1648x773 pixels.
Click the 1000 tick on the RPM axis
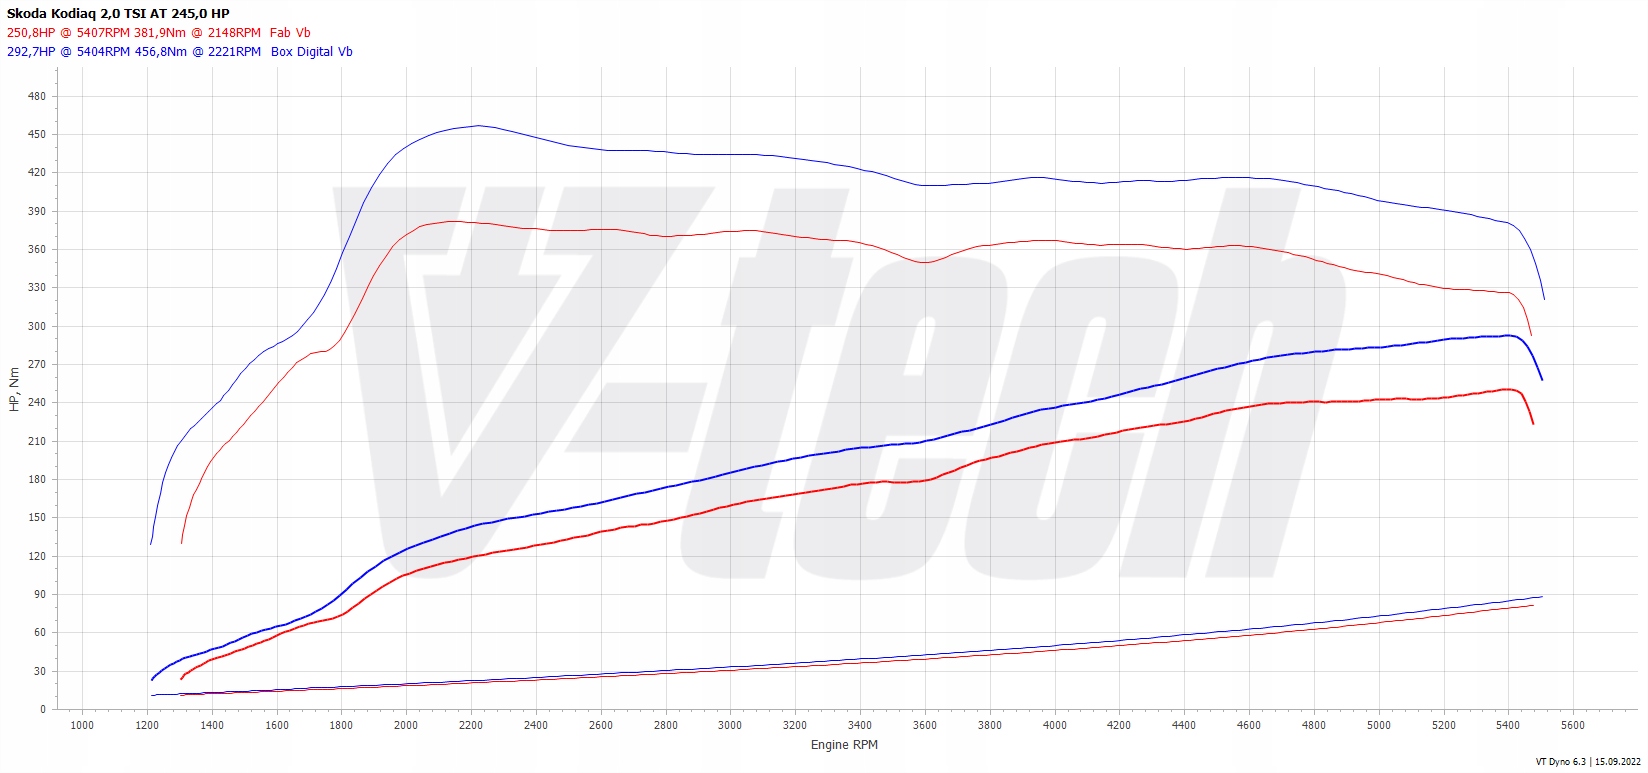(82, 725)
